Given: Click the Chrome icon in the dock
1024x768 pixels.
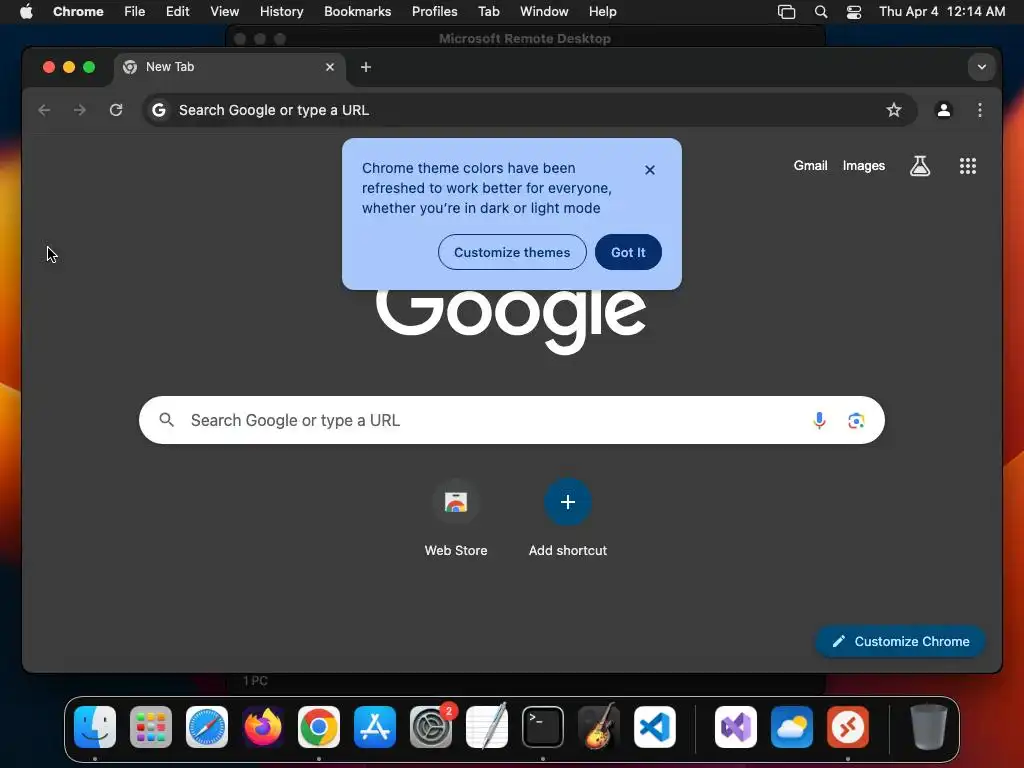Looking at the screenshot, I should click(x=319, y=727).
